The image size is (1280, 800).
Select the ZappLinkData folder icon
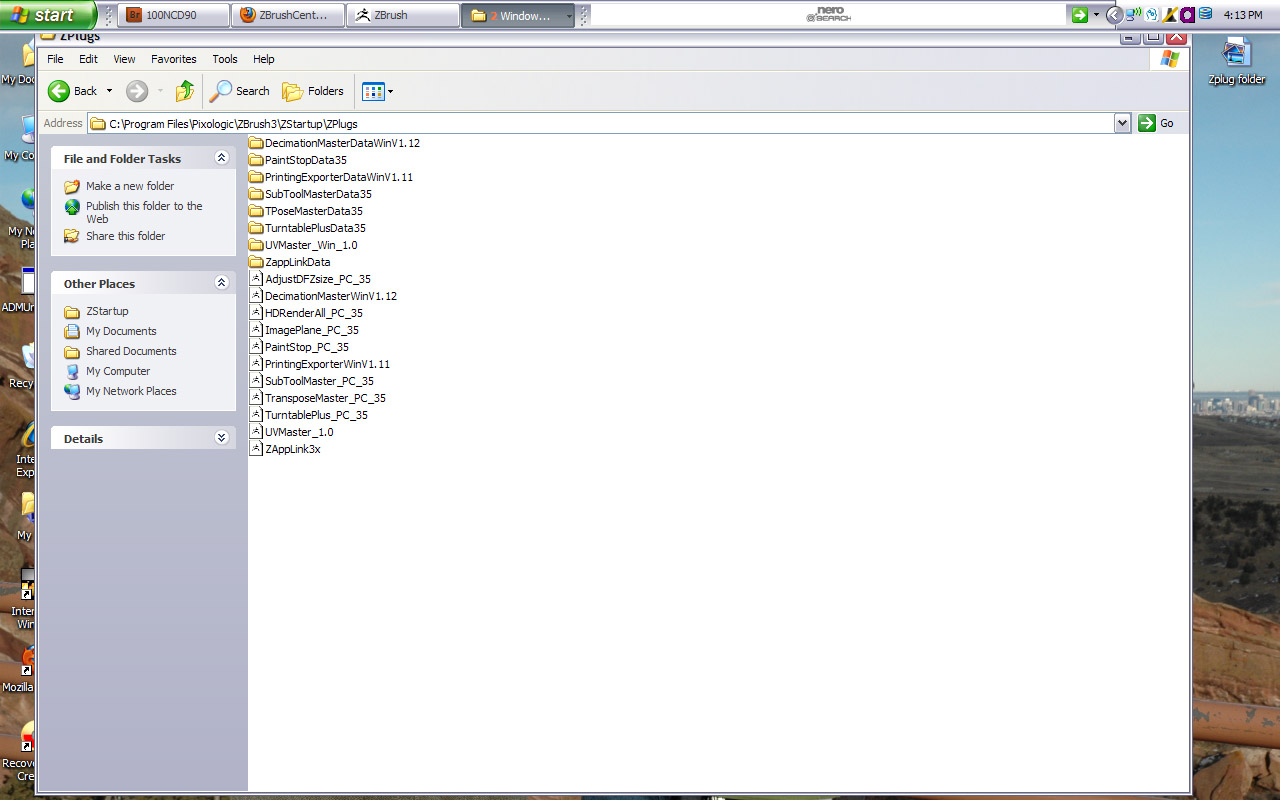[256, 262]
